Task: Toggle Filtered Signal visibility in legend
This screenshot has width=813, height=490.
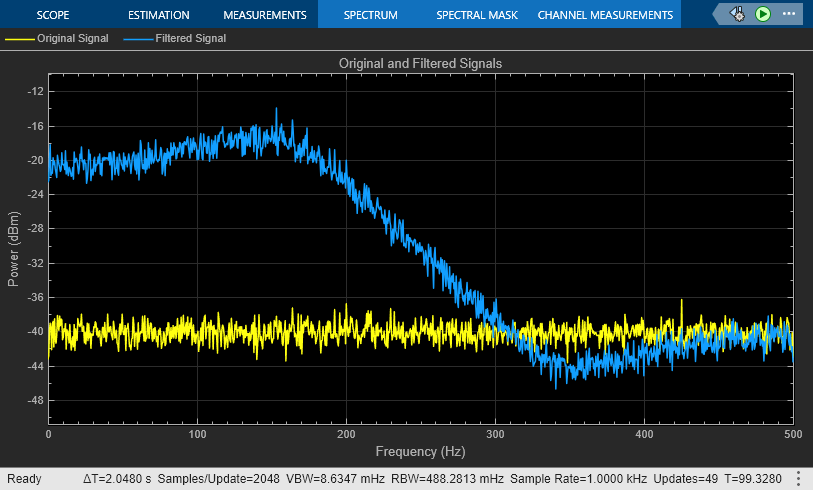Action: (190, 38)
